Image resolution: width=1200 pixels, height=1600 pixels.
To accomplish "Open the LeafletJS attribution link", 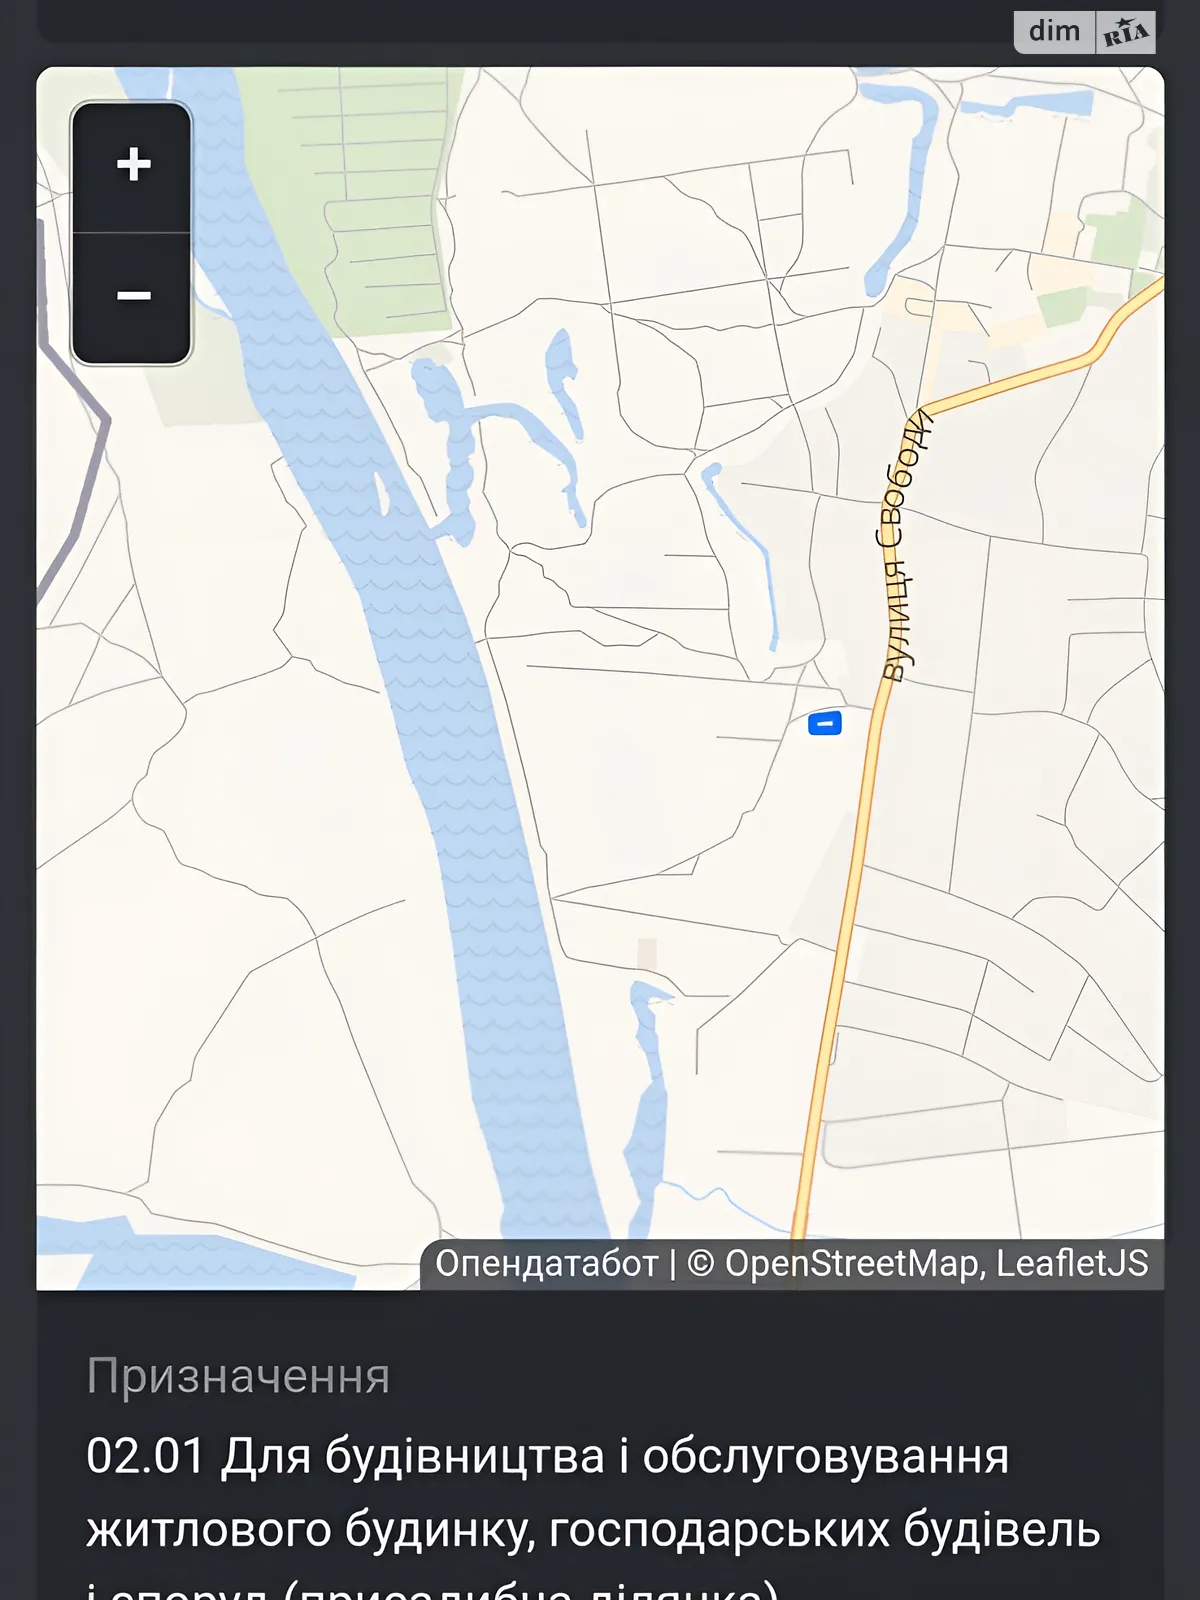I will [1072, 1263].
